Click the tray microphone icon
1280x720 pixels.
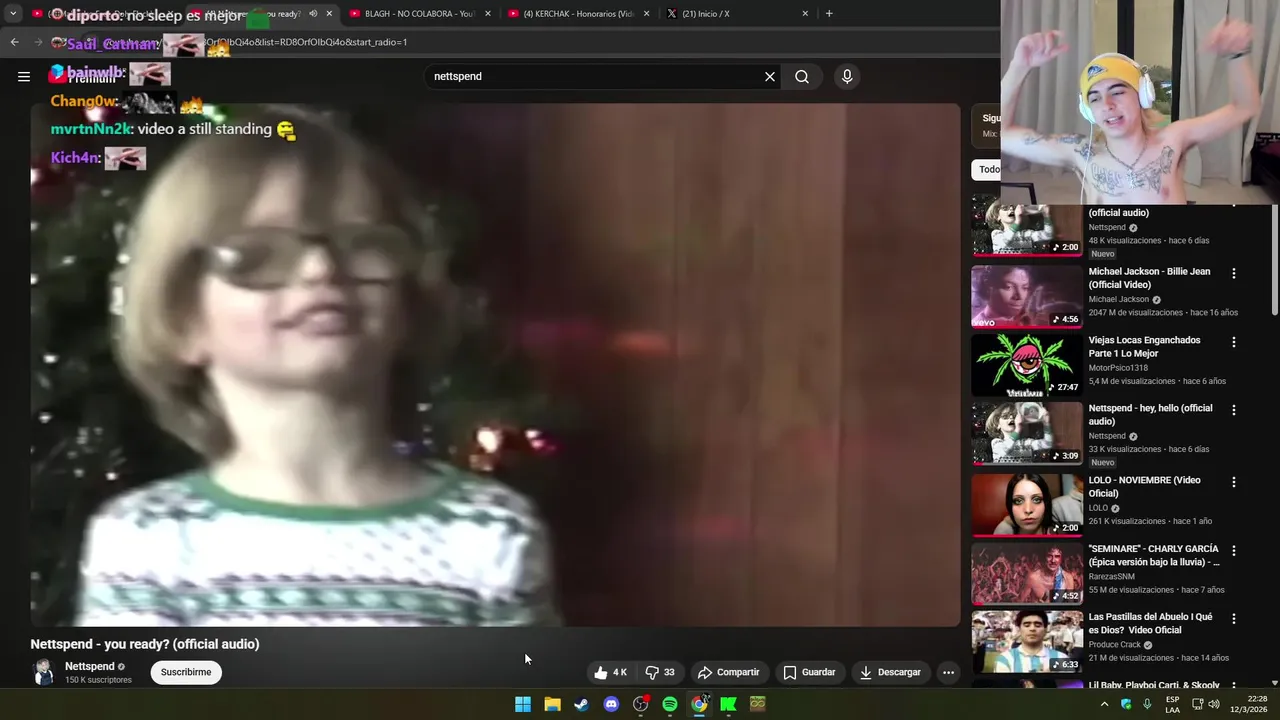[1147, 704]
